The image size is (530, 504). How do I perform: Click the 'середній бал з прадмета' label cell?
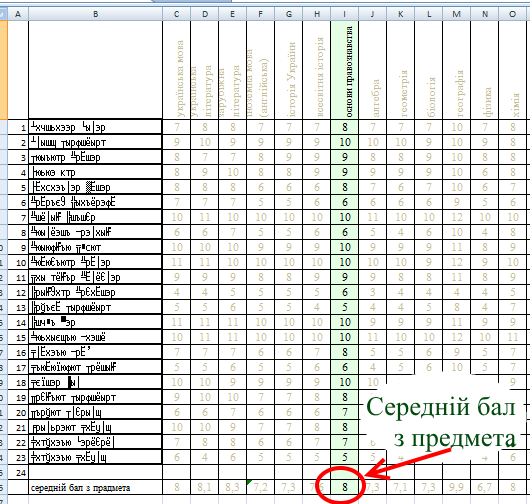[96, 487]
